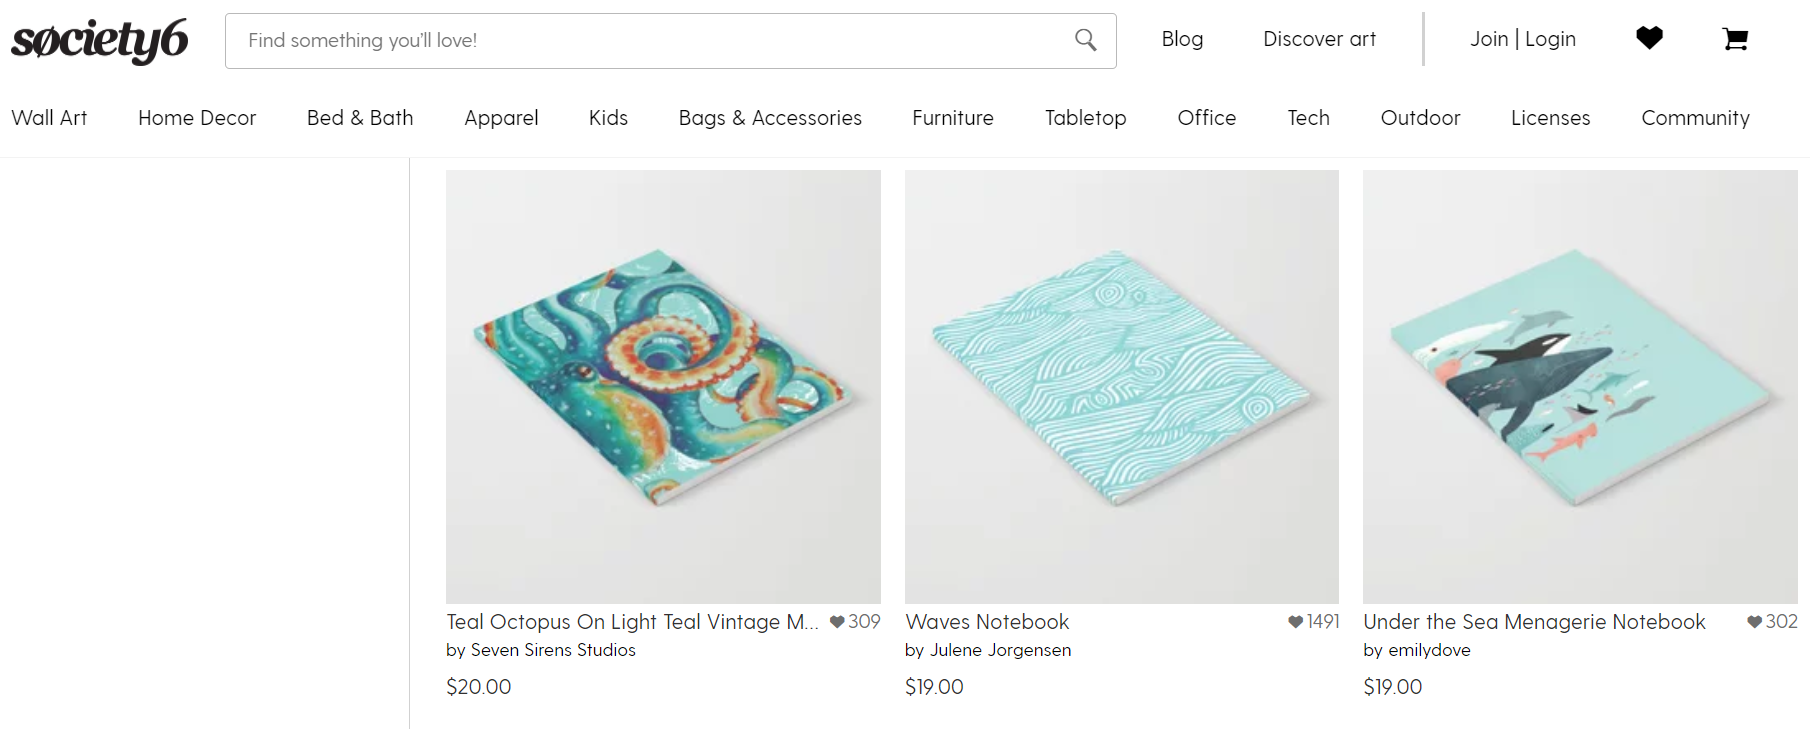Viewport: 1810px width, 729px height.
Task: Open the Waves Notebook product thumbnail
Action: click(x=1121, y=386)
